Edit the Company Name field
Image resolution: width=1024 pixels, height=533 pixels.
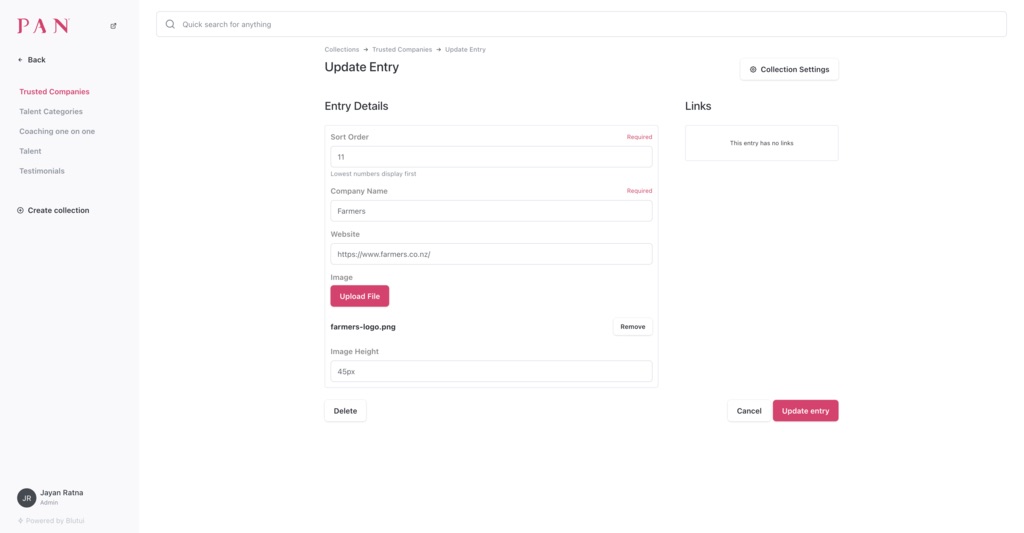tap(491, 211)
